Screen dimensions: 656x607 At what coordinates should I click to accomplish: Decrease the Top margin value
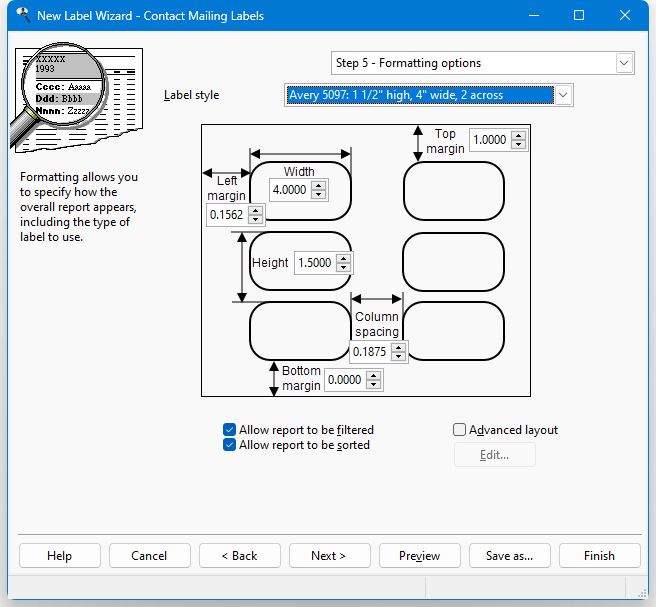coord(518,144)
